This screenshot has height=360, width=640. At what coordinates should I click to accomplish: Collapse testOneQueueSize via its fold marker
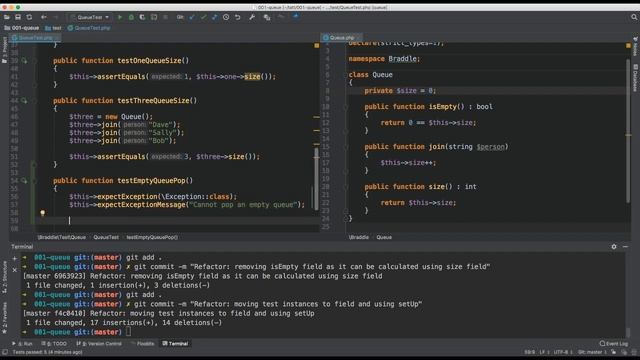coord(35,61)
